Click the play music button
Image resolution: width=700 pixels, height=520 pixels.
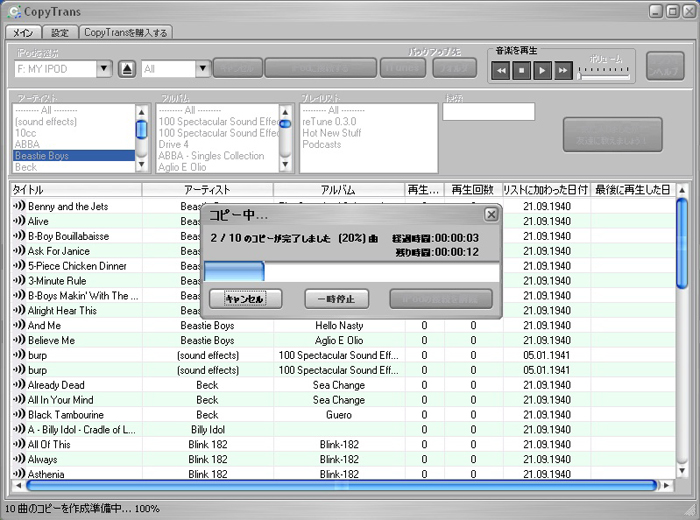tap(542, 71)
